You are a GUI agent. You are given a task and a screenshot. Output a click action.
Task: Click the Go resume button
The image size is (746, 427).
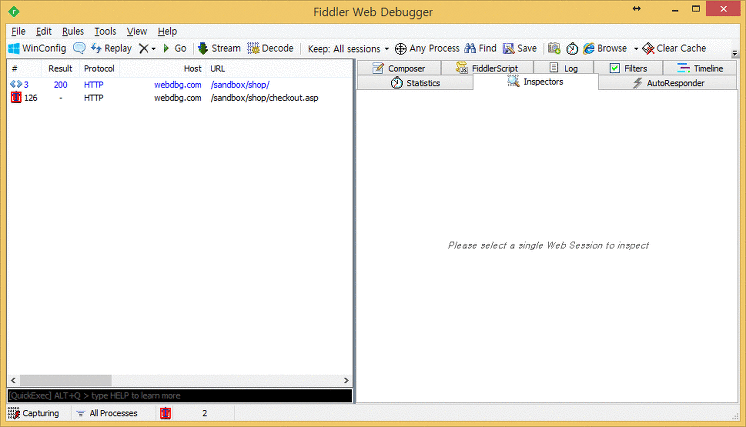(x=174, y=49)
